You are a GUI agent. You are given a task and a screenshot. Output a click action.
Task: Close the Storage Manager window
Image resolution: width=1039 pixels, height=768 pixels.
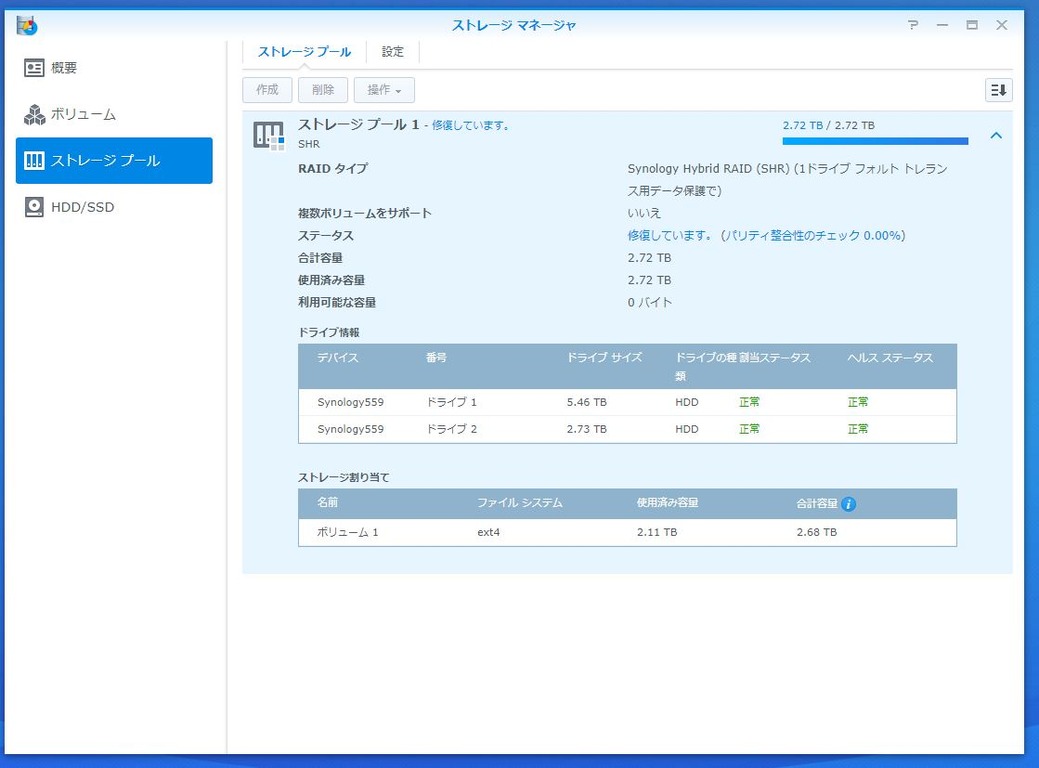(x=1002, y=25)
